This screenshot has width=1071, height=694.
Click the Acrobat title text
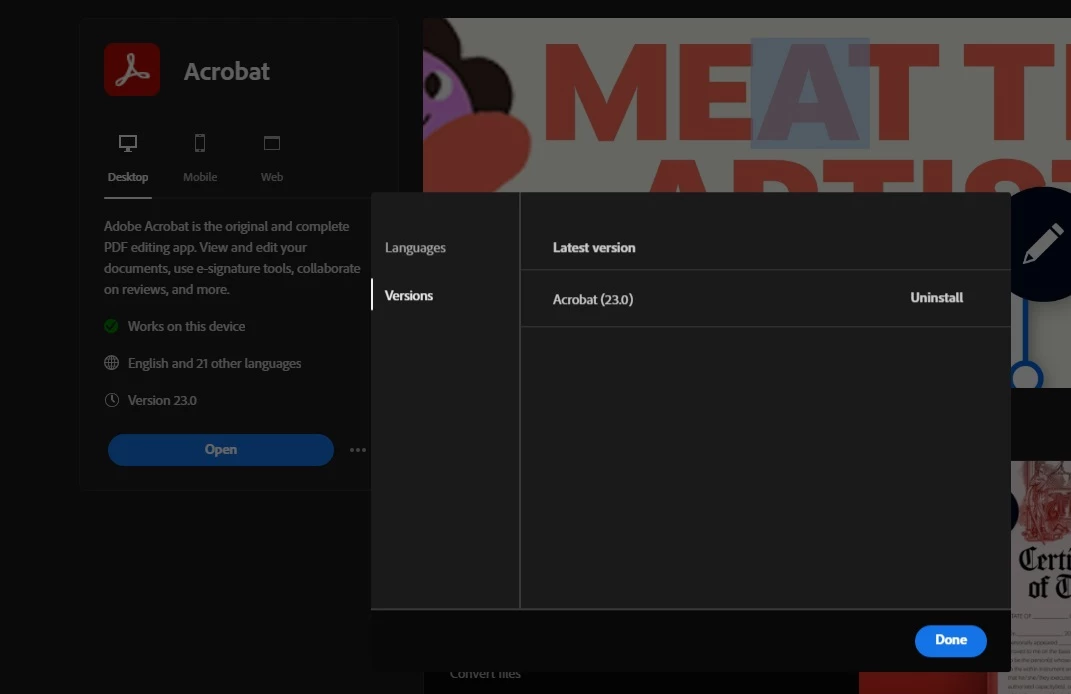(x=227, y=71)
